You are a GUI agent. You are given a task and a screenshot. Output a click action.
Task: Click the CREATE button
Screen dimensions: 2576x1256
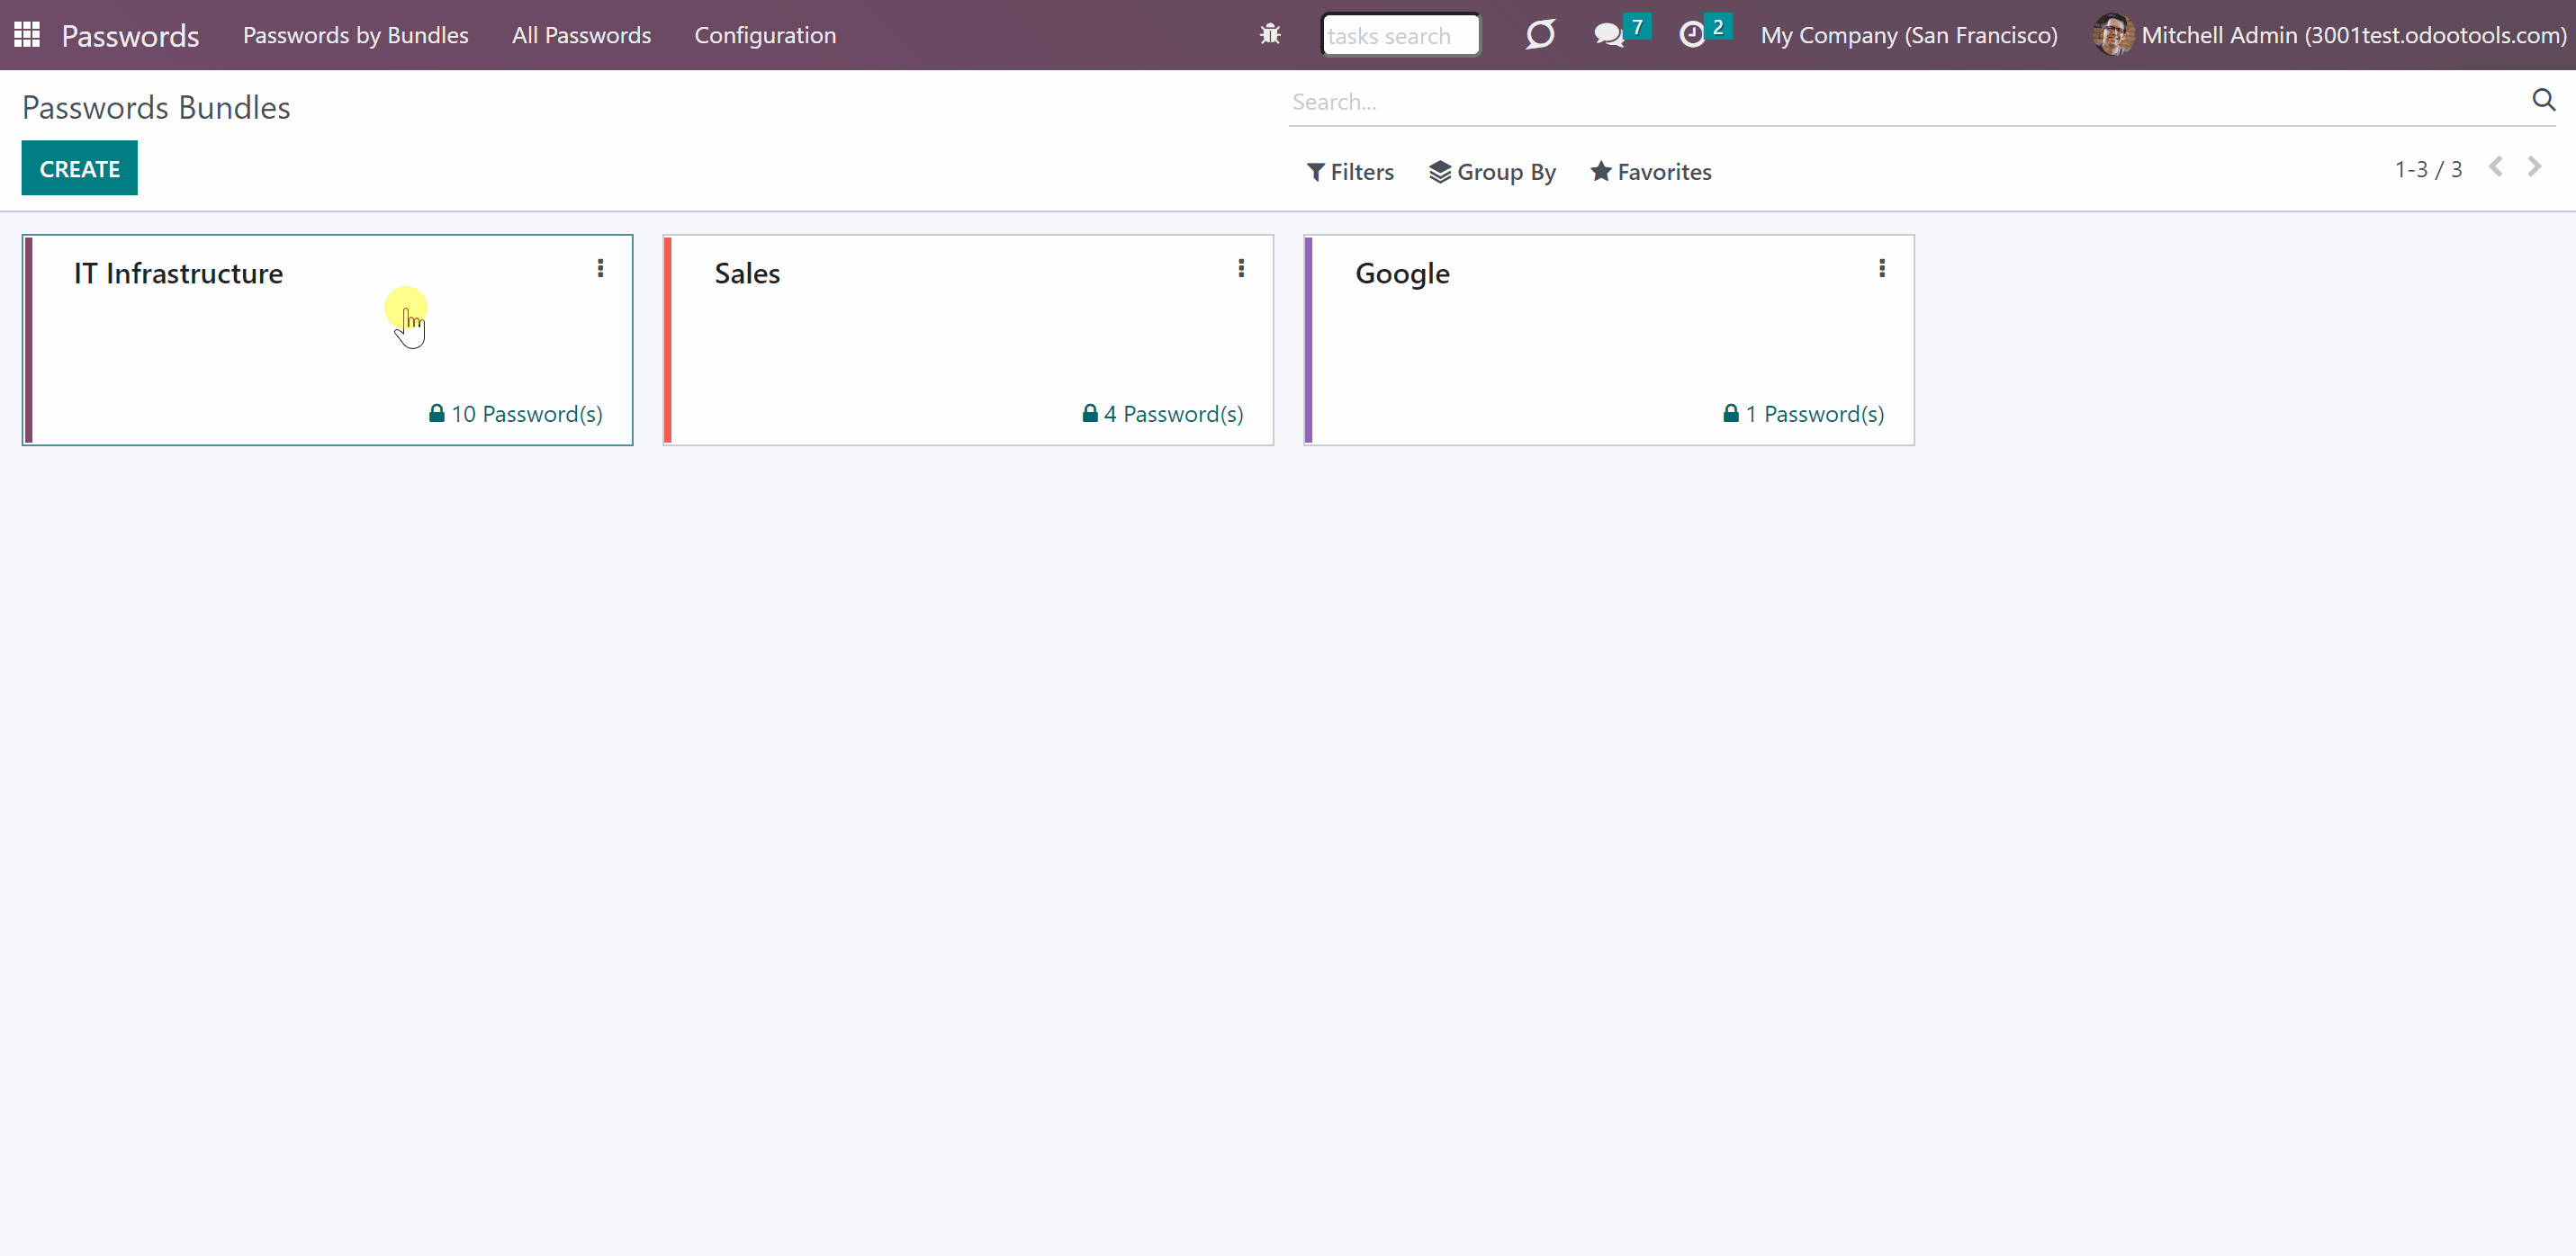point(80,168)
